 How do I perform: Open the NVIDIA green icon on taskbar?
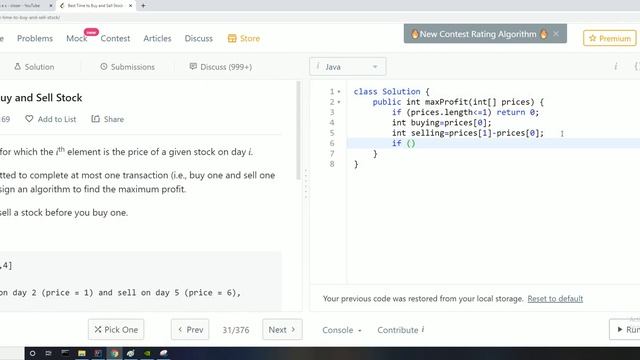(147, 353)
